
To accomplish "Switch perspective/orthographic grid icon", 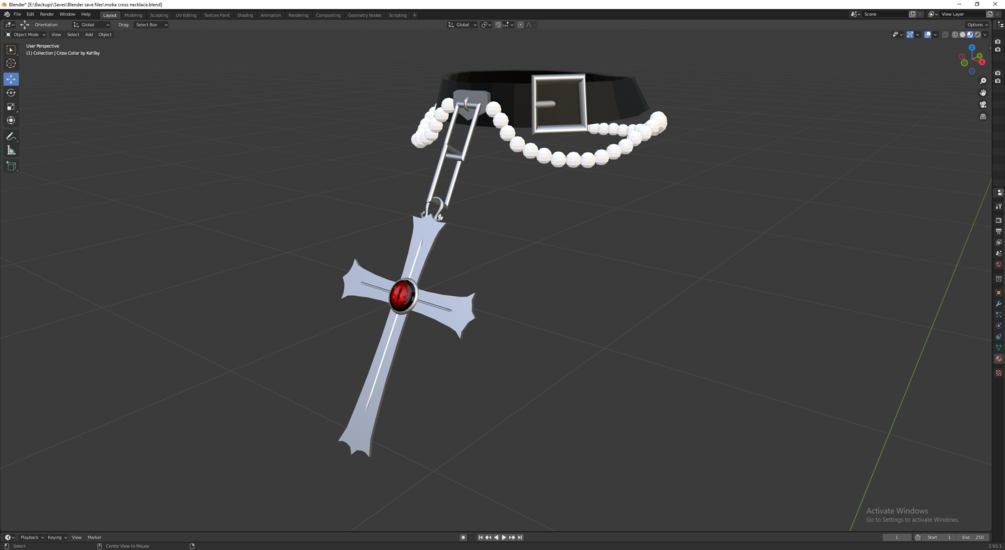I will tap(983, 117).
